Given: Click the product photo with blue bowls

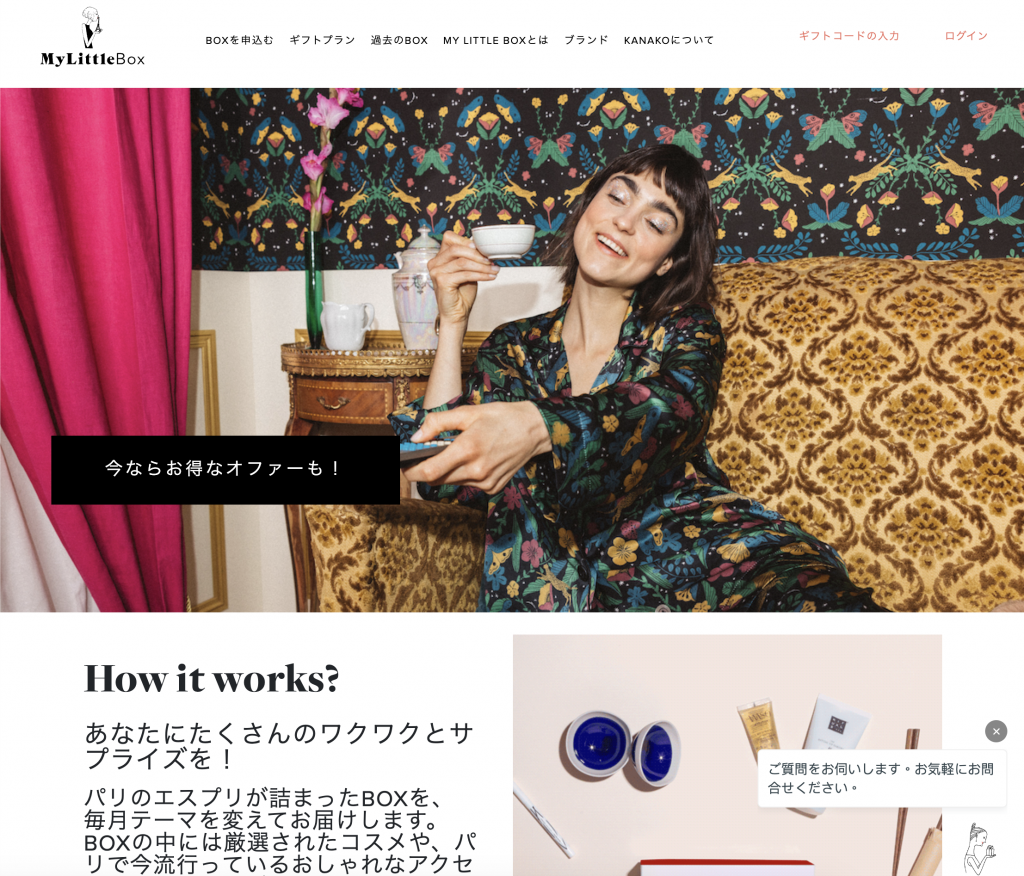Looking at the screenshot, I should (x=727, y=755).
